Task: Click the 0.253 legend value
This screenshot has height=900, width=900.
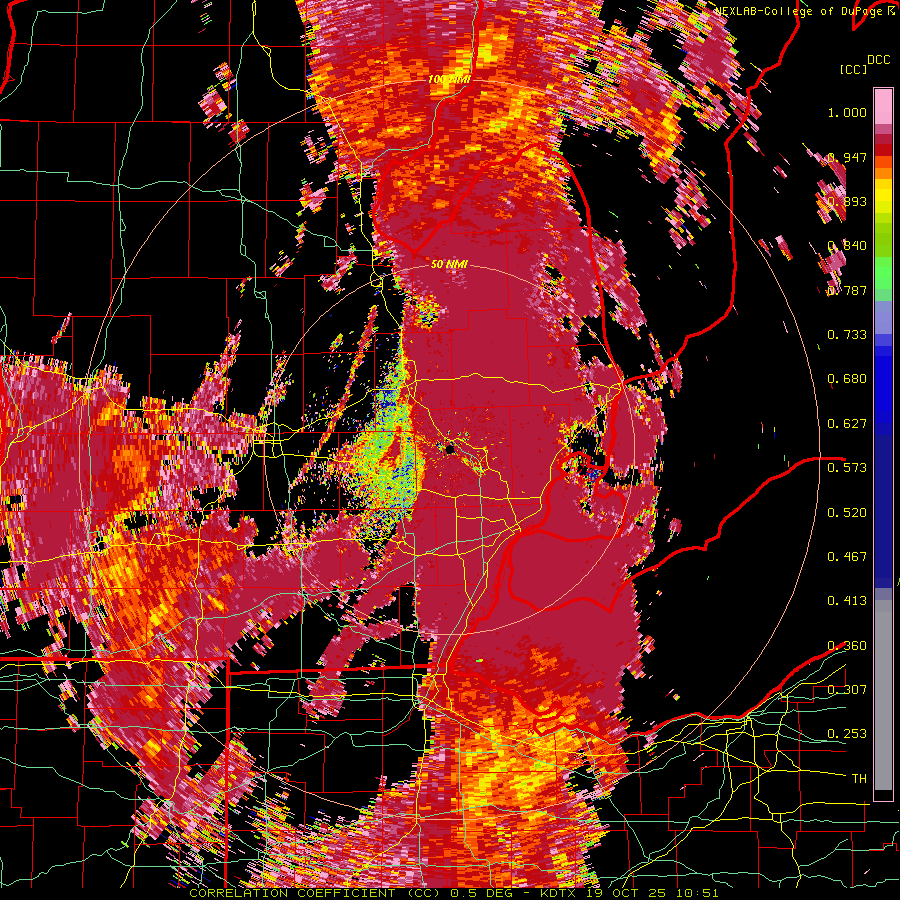Action: (x=847, y=734)
